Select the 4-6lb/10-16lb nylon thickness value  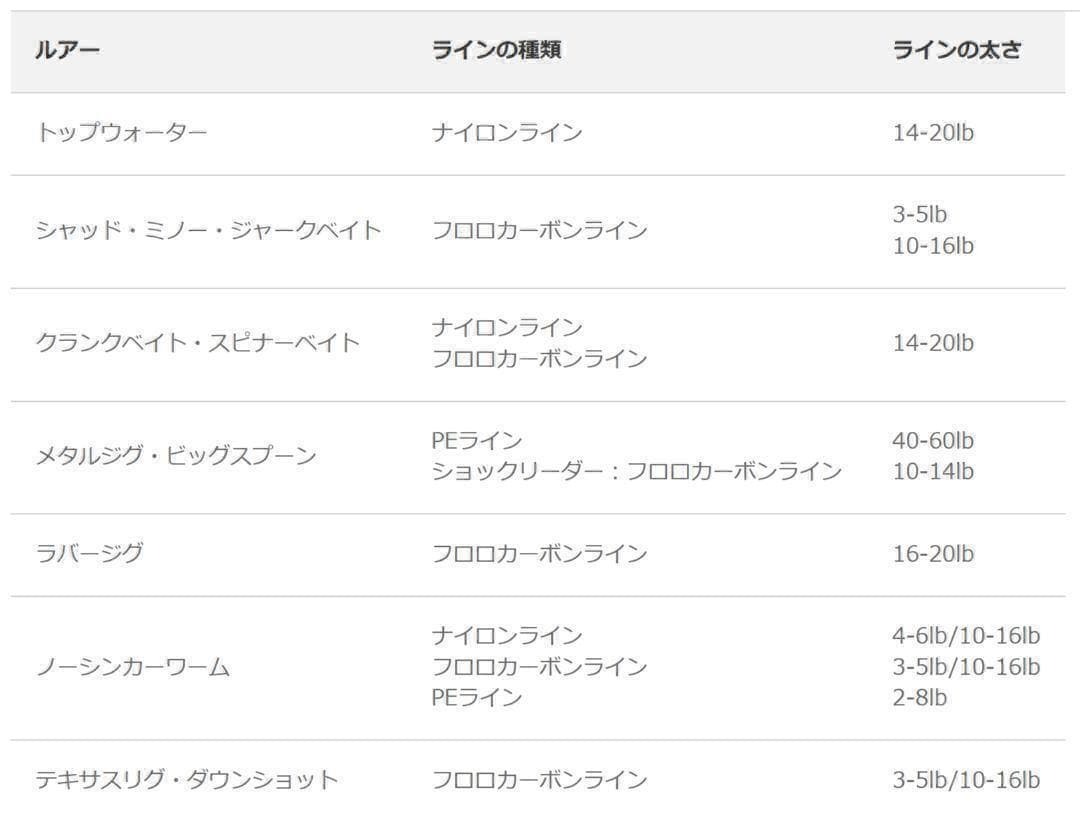click(966, 636)
